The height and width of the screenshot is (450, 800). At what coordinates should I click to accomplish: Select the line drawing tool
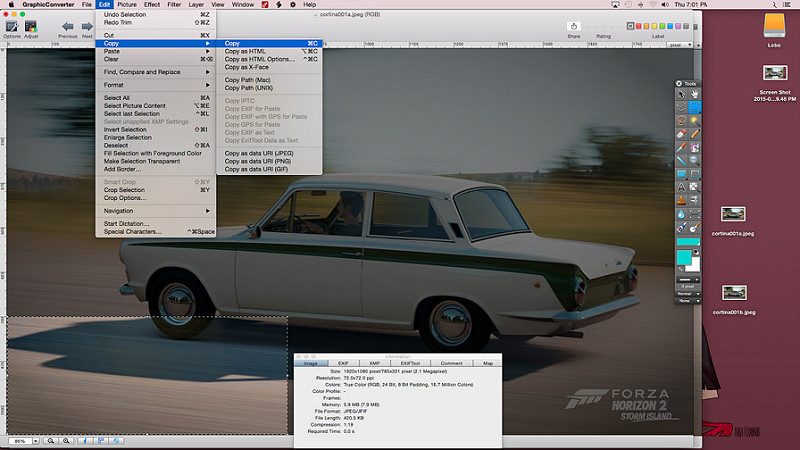coord(681,160)
